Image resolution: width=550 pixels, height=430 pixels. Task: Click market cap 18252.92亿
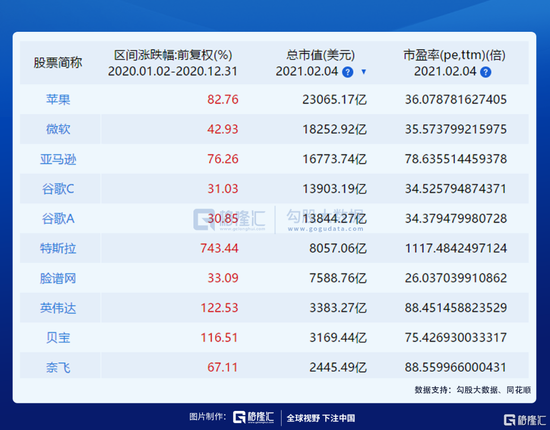tap(335, 129)
